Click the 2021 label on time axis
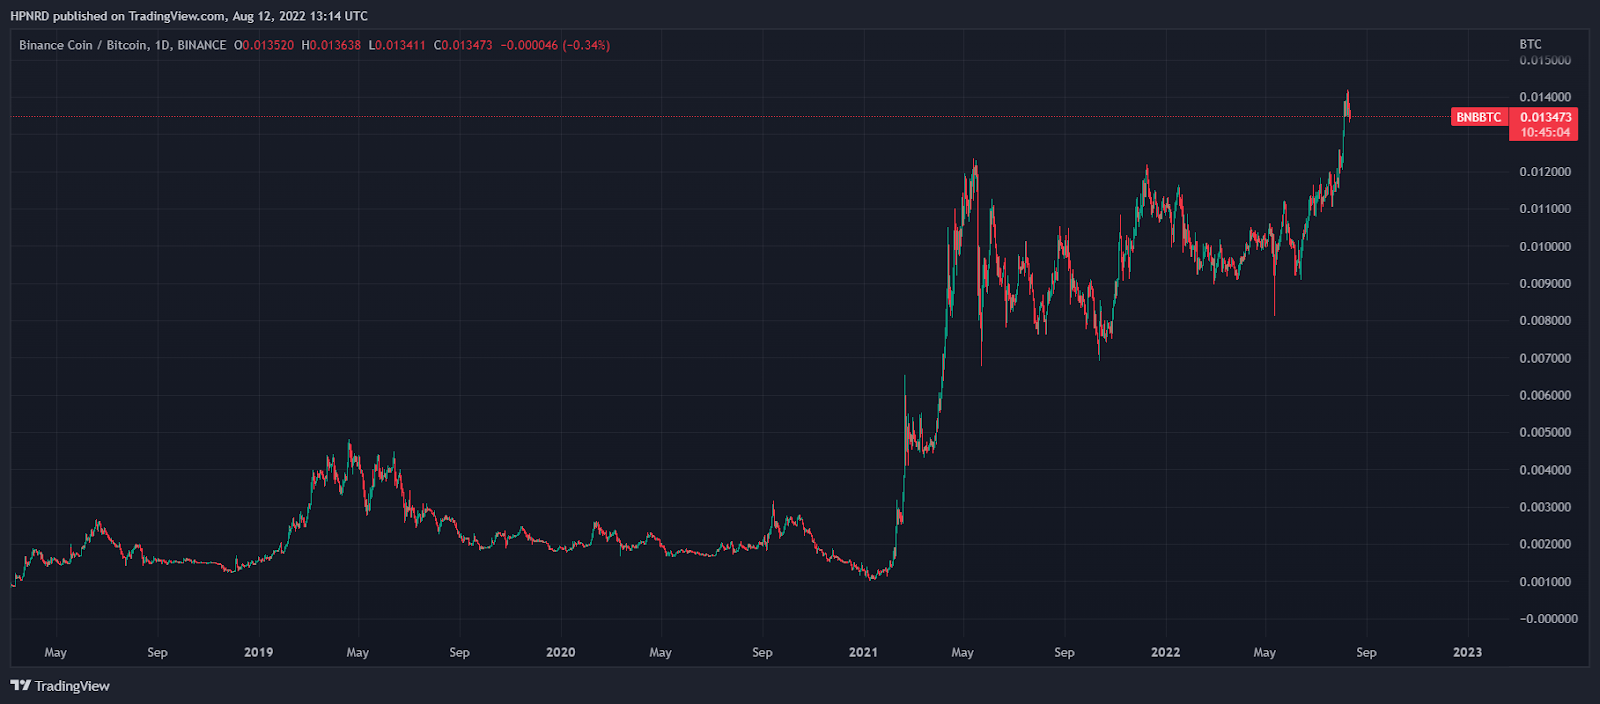This screenshot has height=704, width=1600. [862, 652]
